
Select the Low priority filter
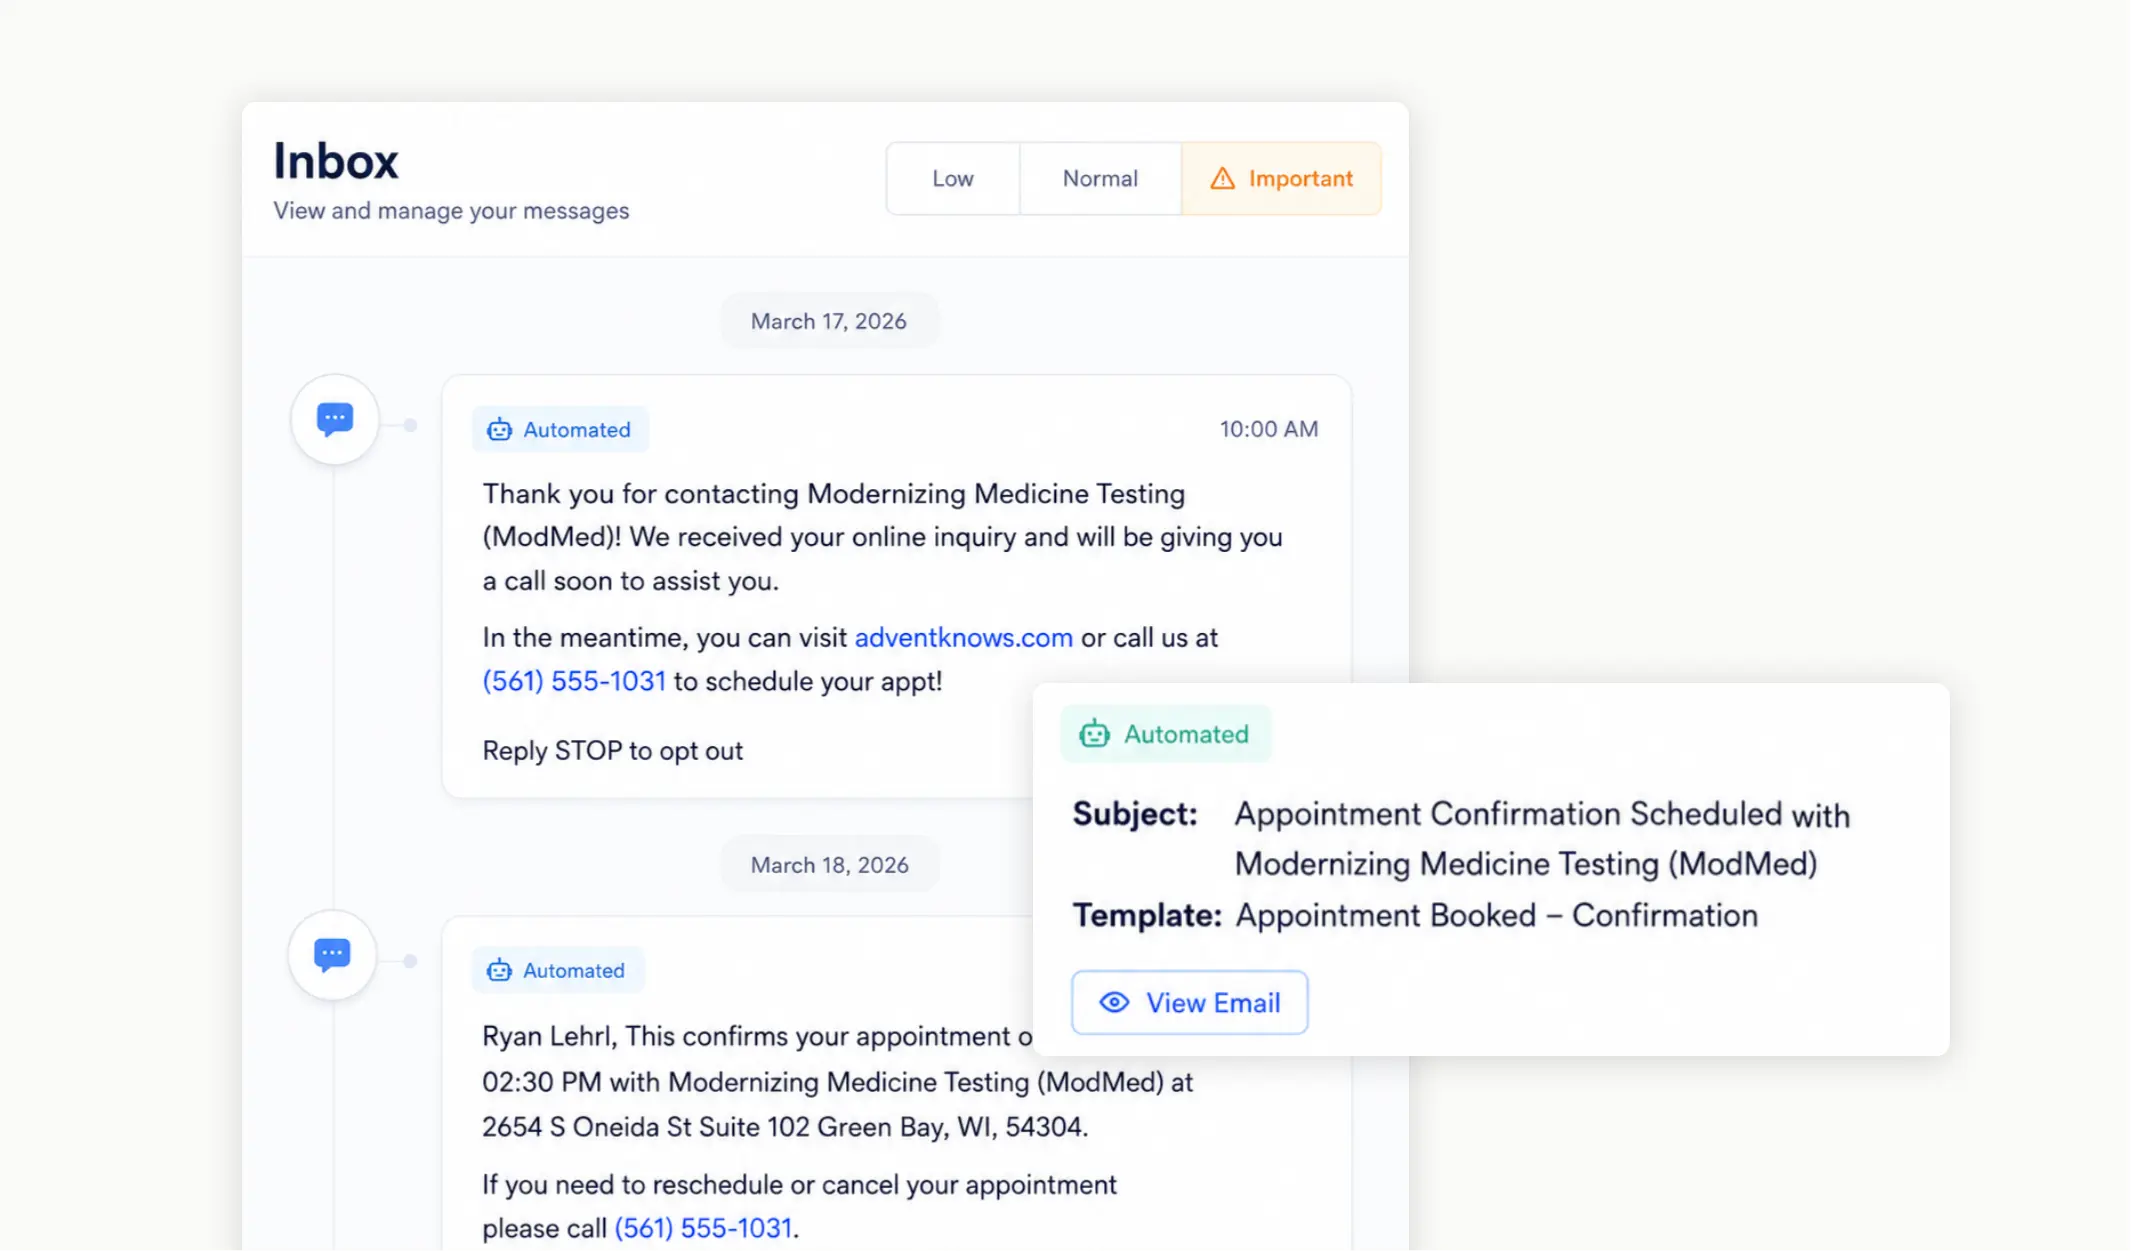(x=953, y=178)
